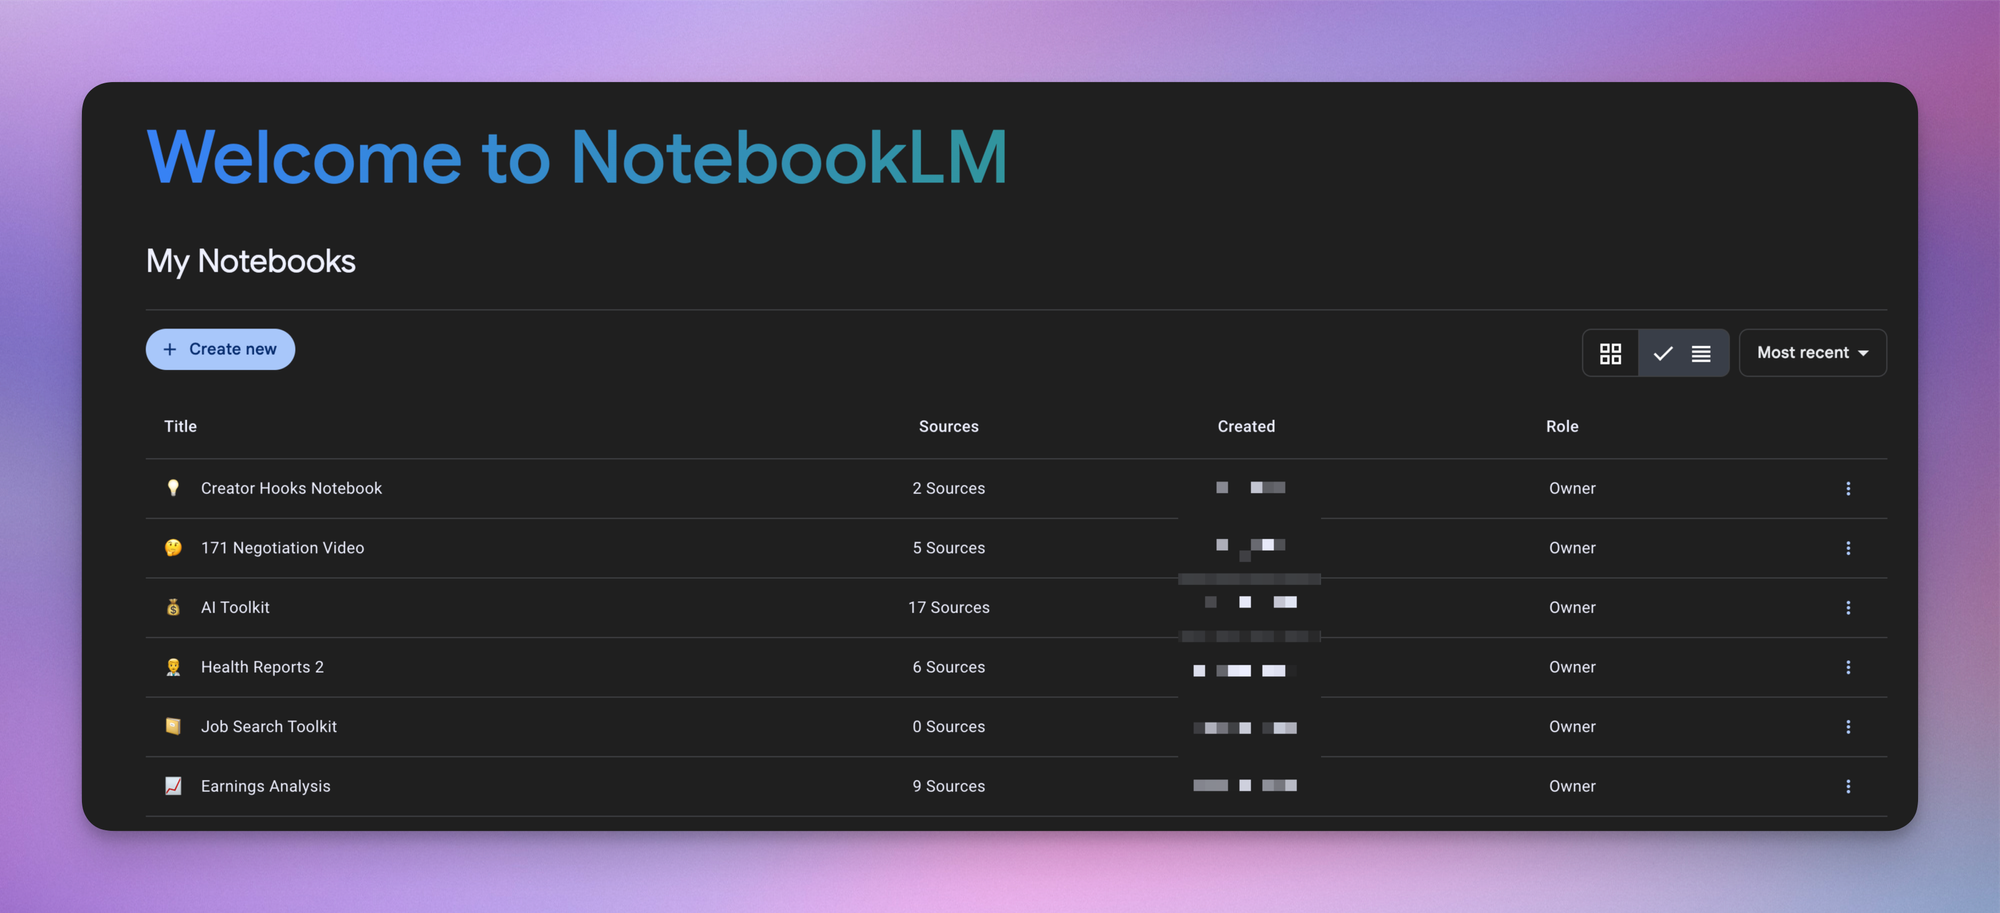Click the Owner role of AI Toolkit
This screenshot has height=913, width=2000.
click(1572, 607)
